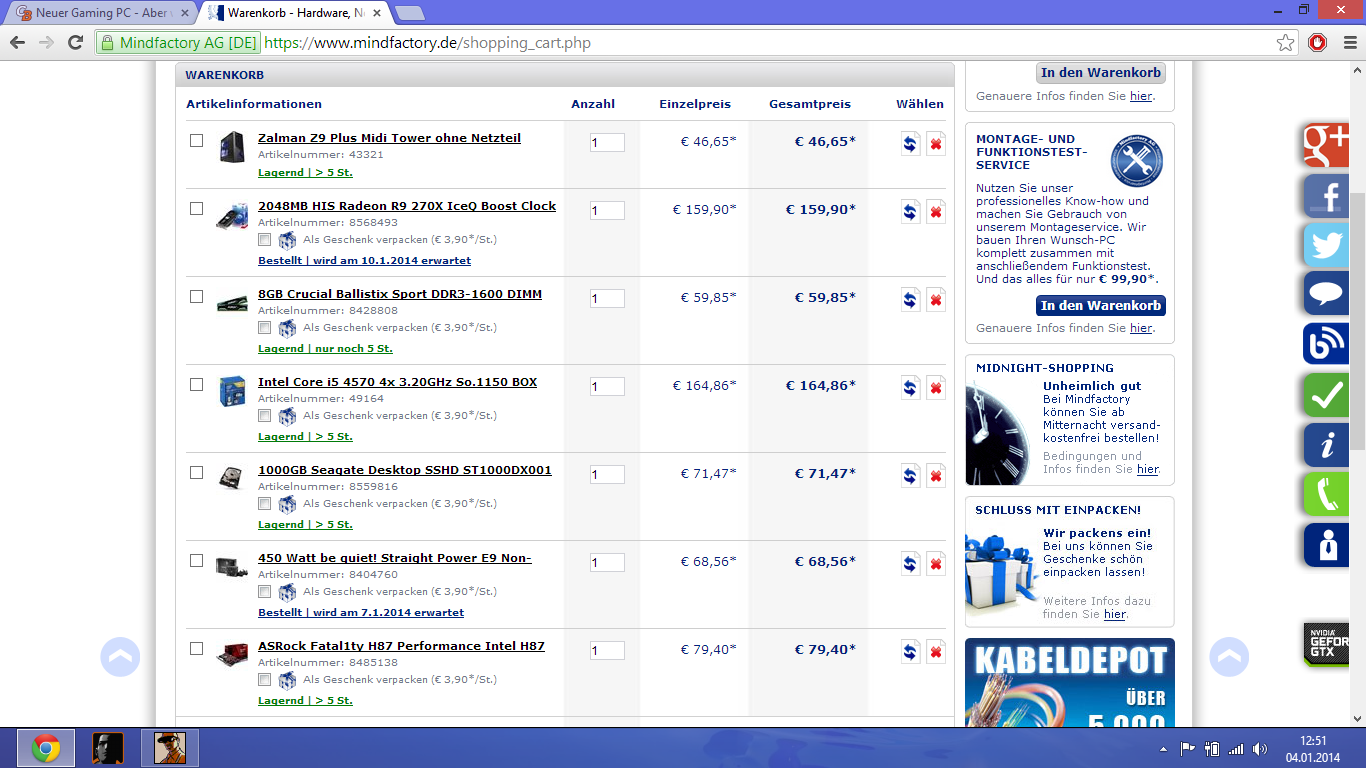Update quantity for Seagate Desktop SSHD row
Screen dimensions: 1366x768
[910, 476]
